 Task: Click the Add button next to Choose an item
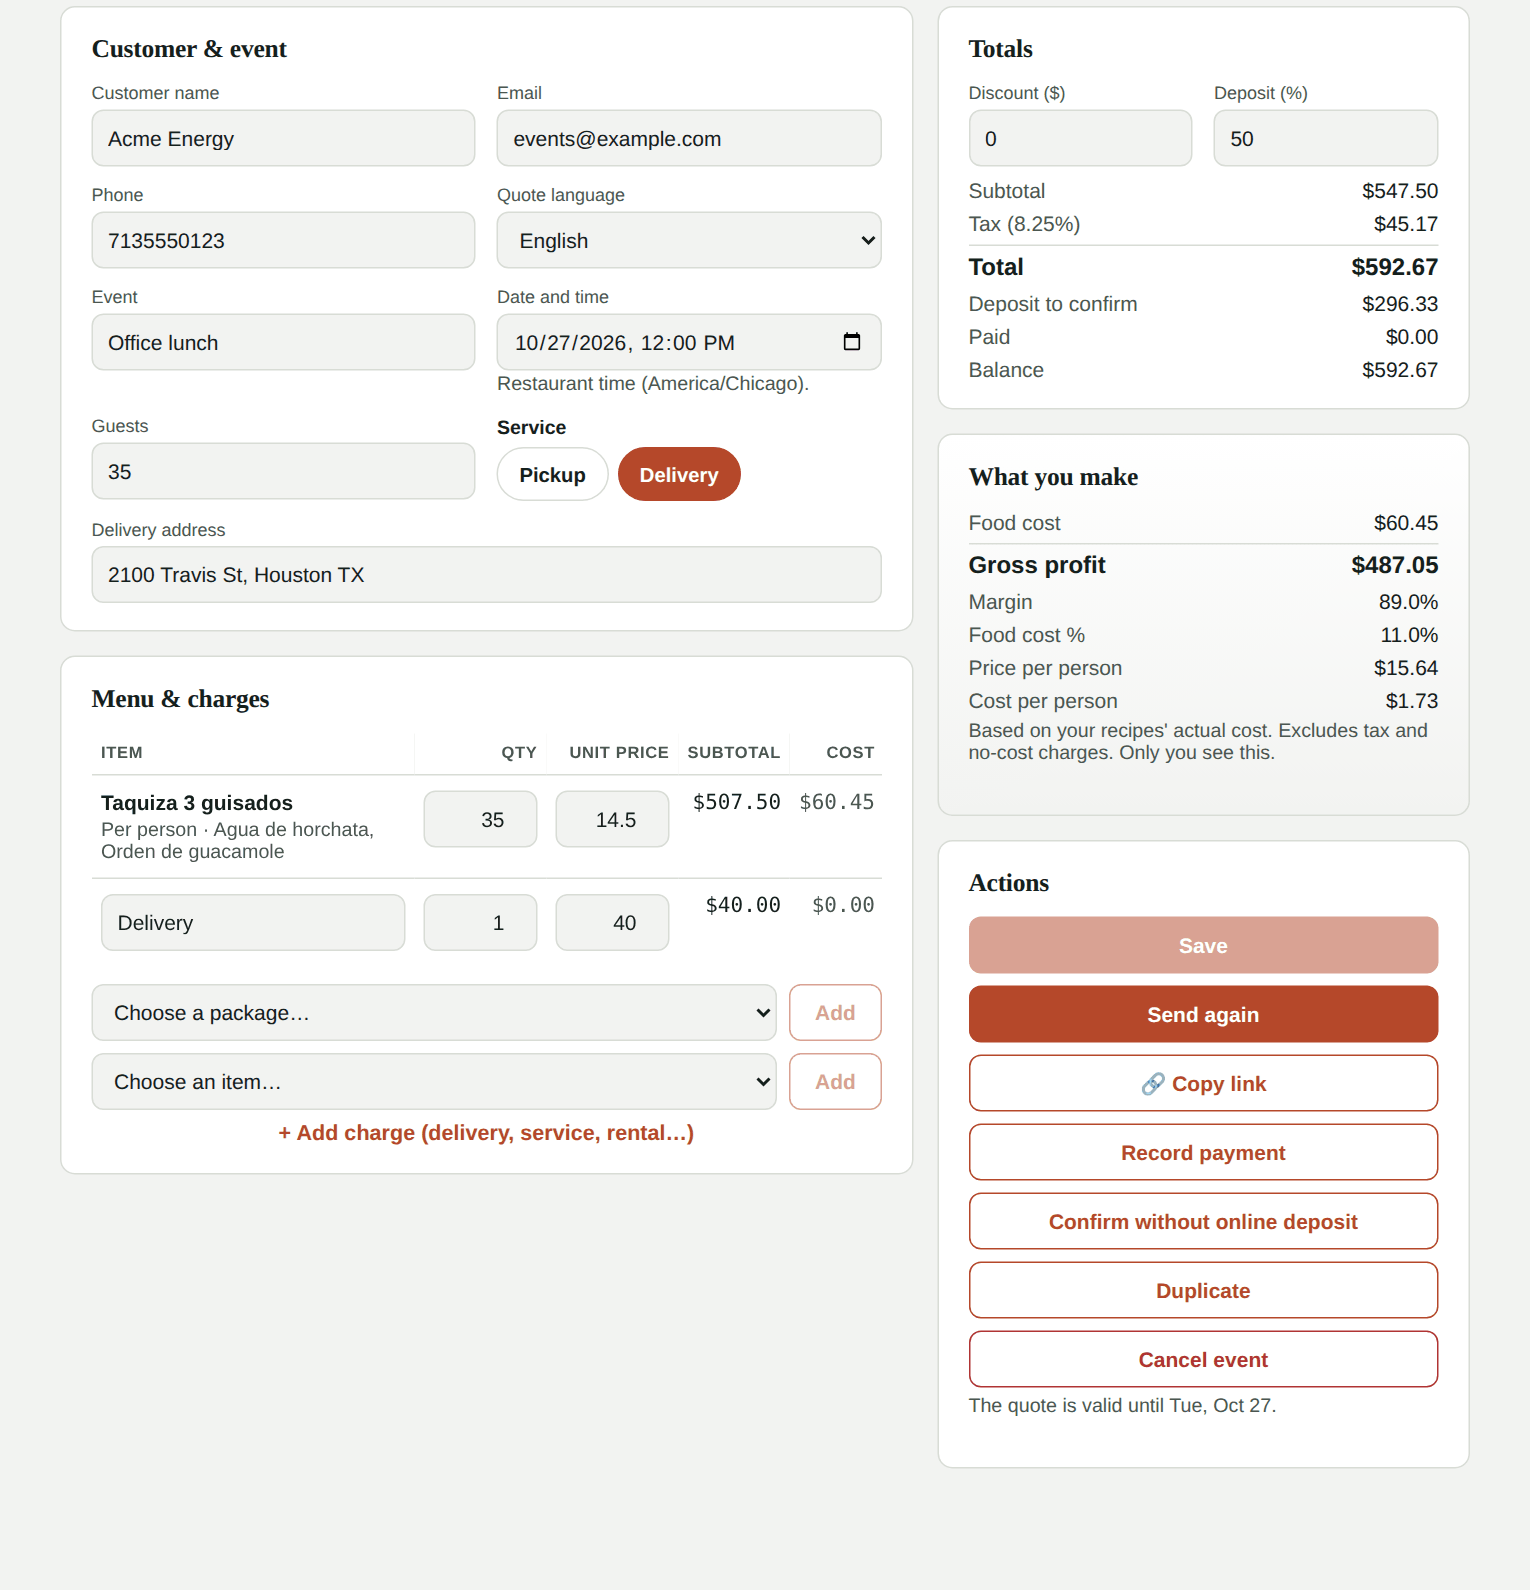tap(835, 1081)
